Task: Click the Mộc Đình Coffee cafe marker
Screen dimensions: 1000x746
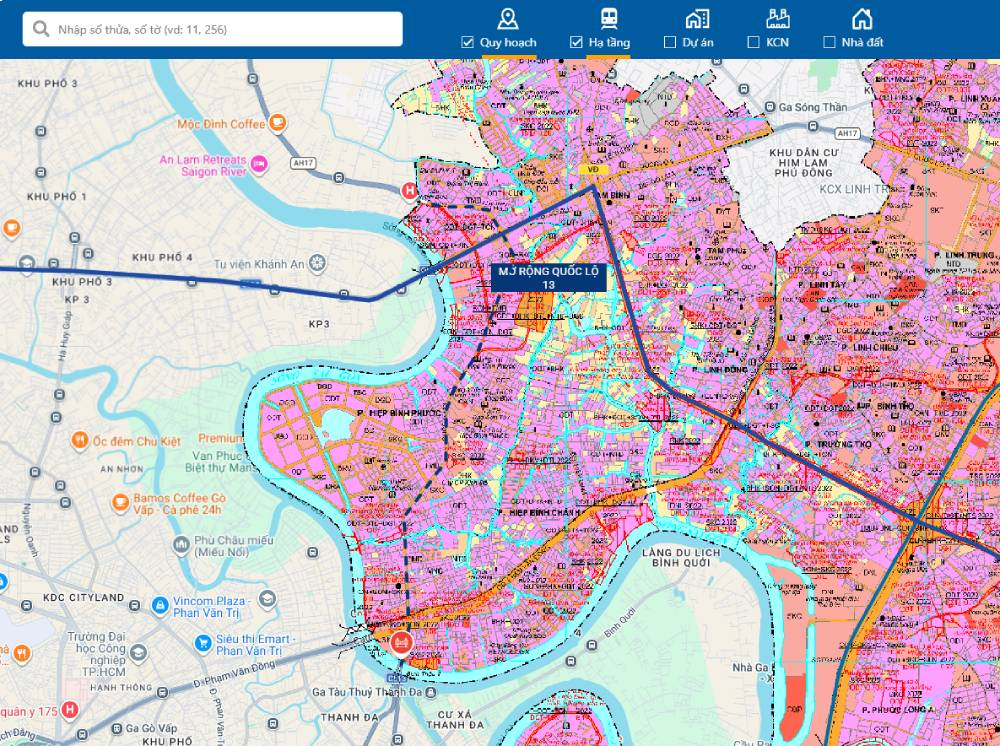Action: (x=277, y=124)
